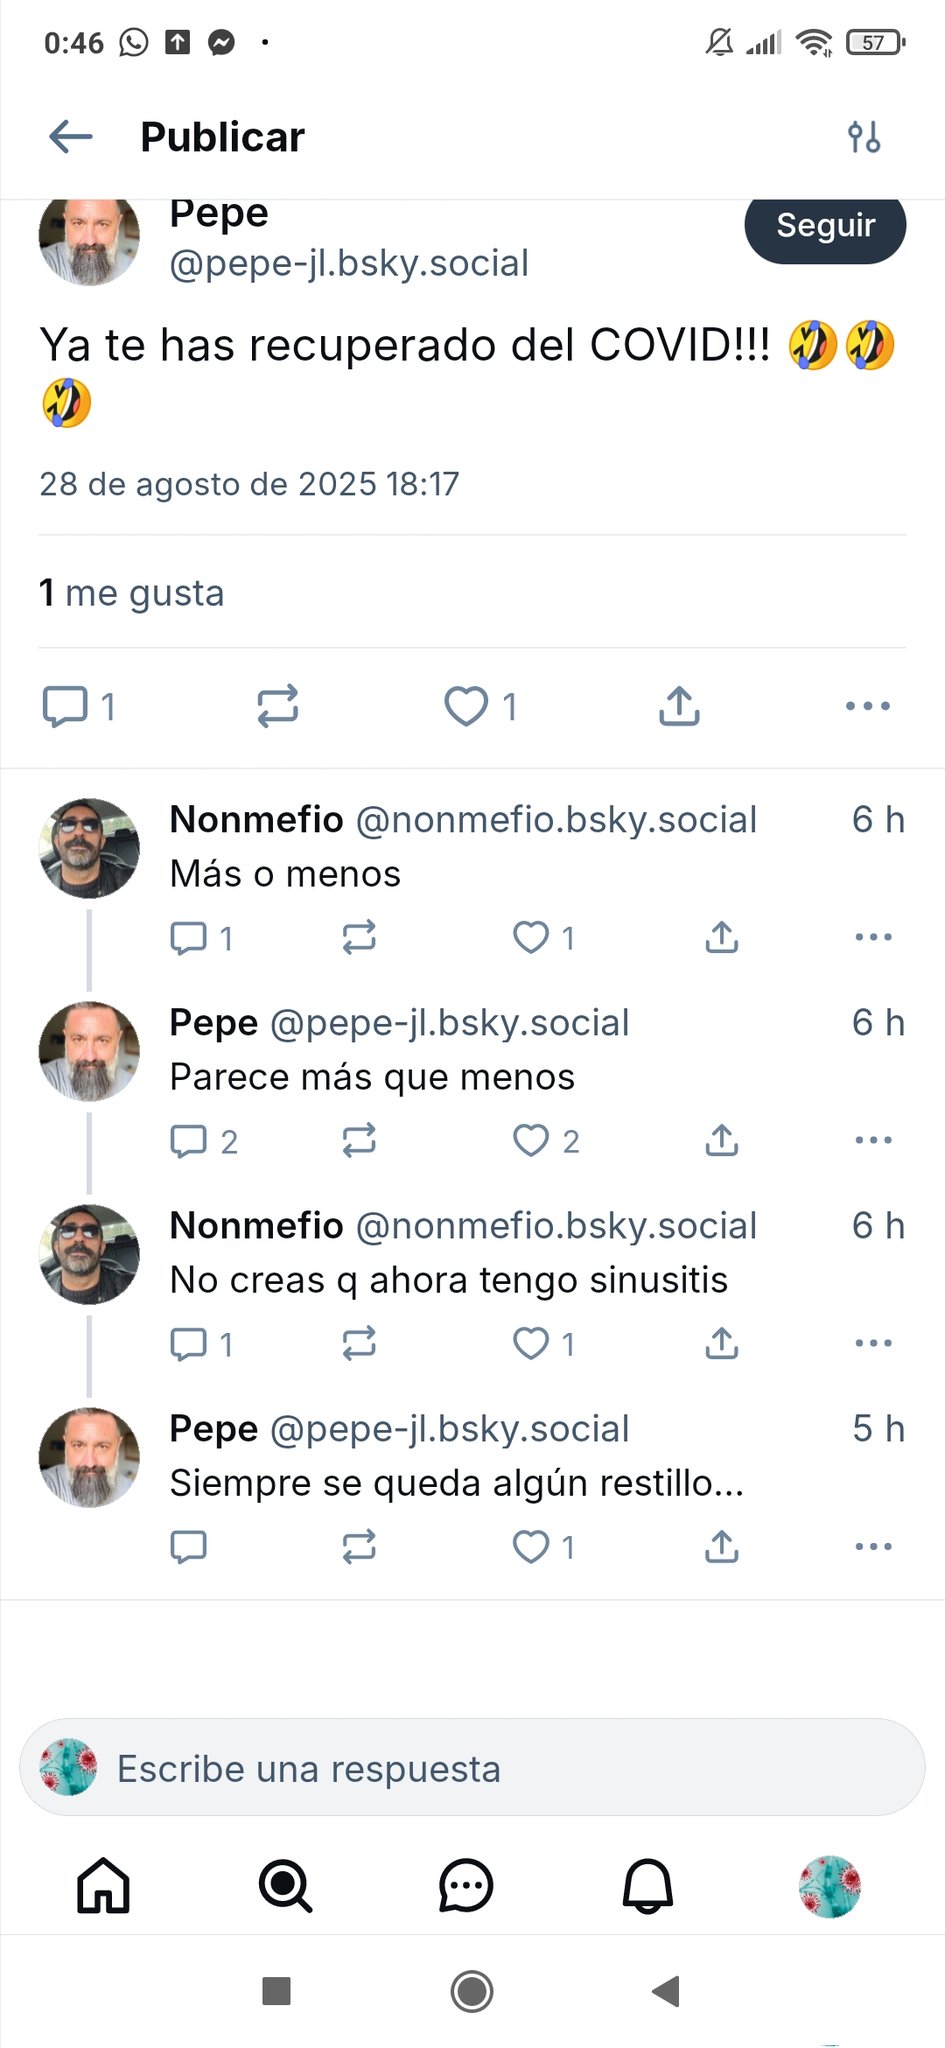
Task: Like "No creas q ahora tengo sinusitis"
Action: (531, 1343)
